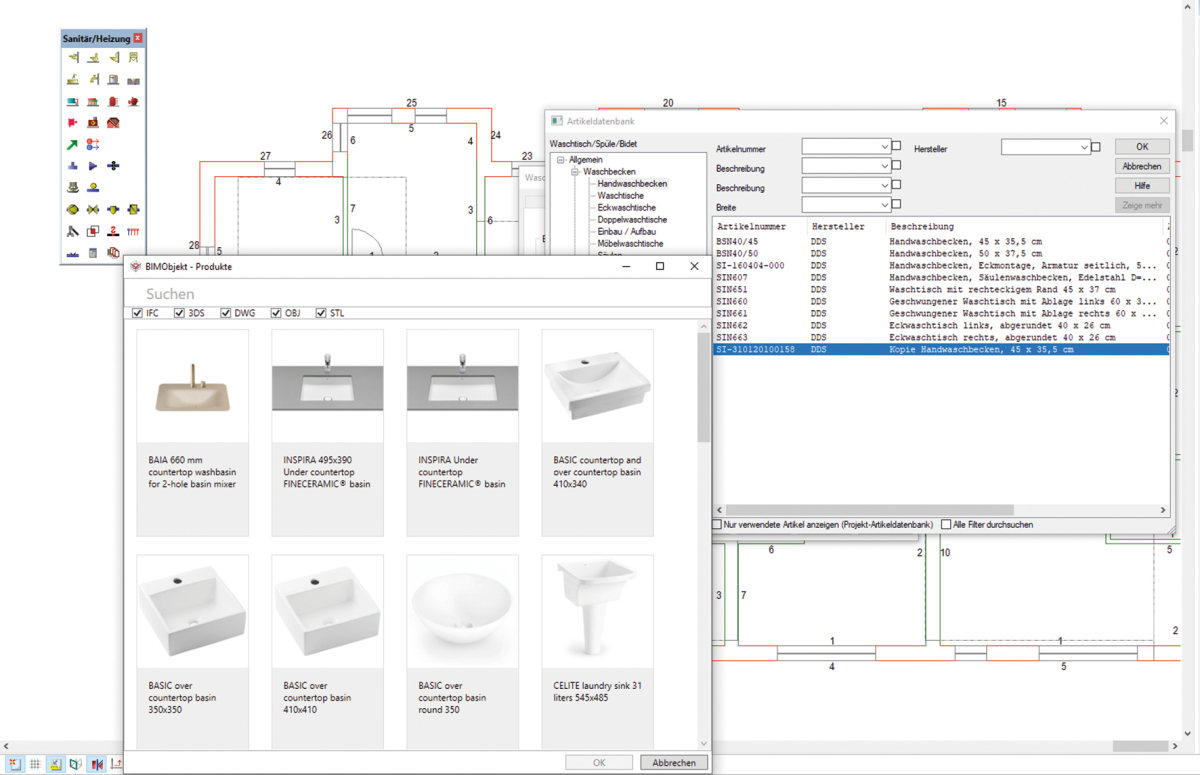Select Handwaschbecken in category tree
Screen dimensions: 1200x775
coord(632,184)
